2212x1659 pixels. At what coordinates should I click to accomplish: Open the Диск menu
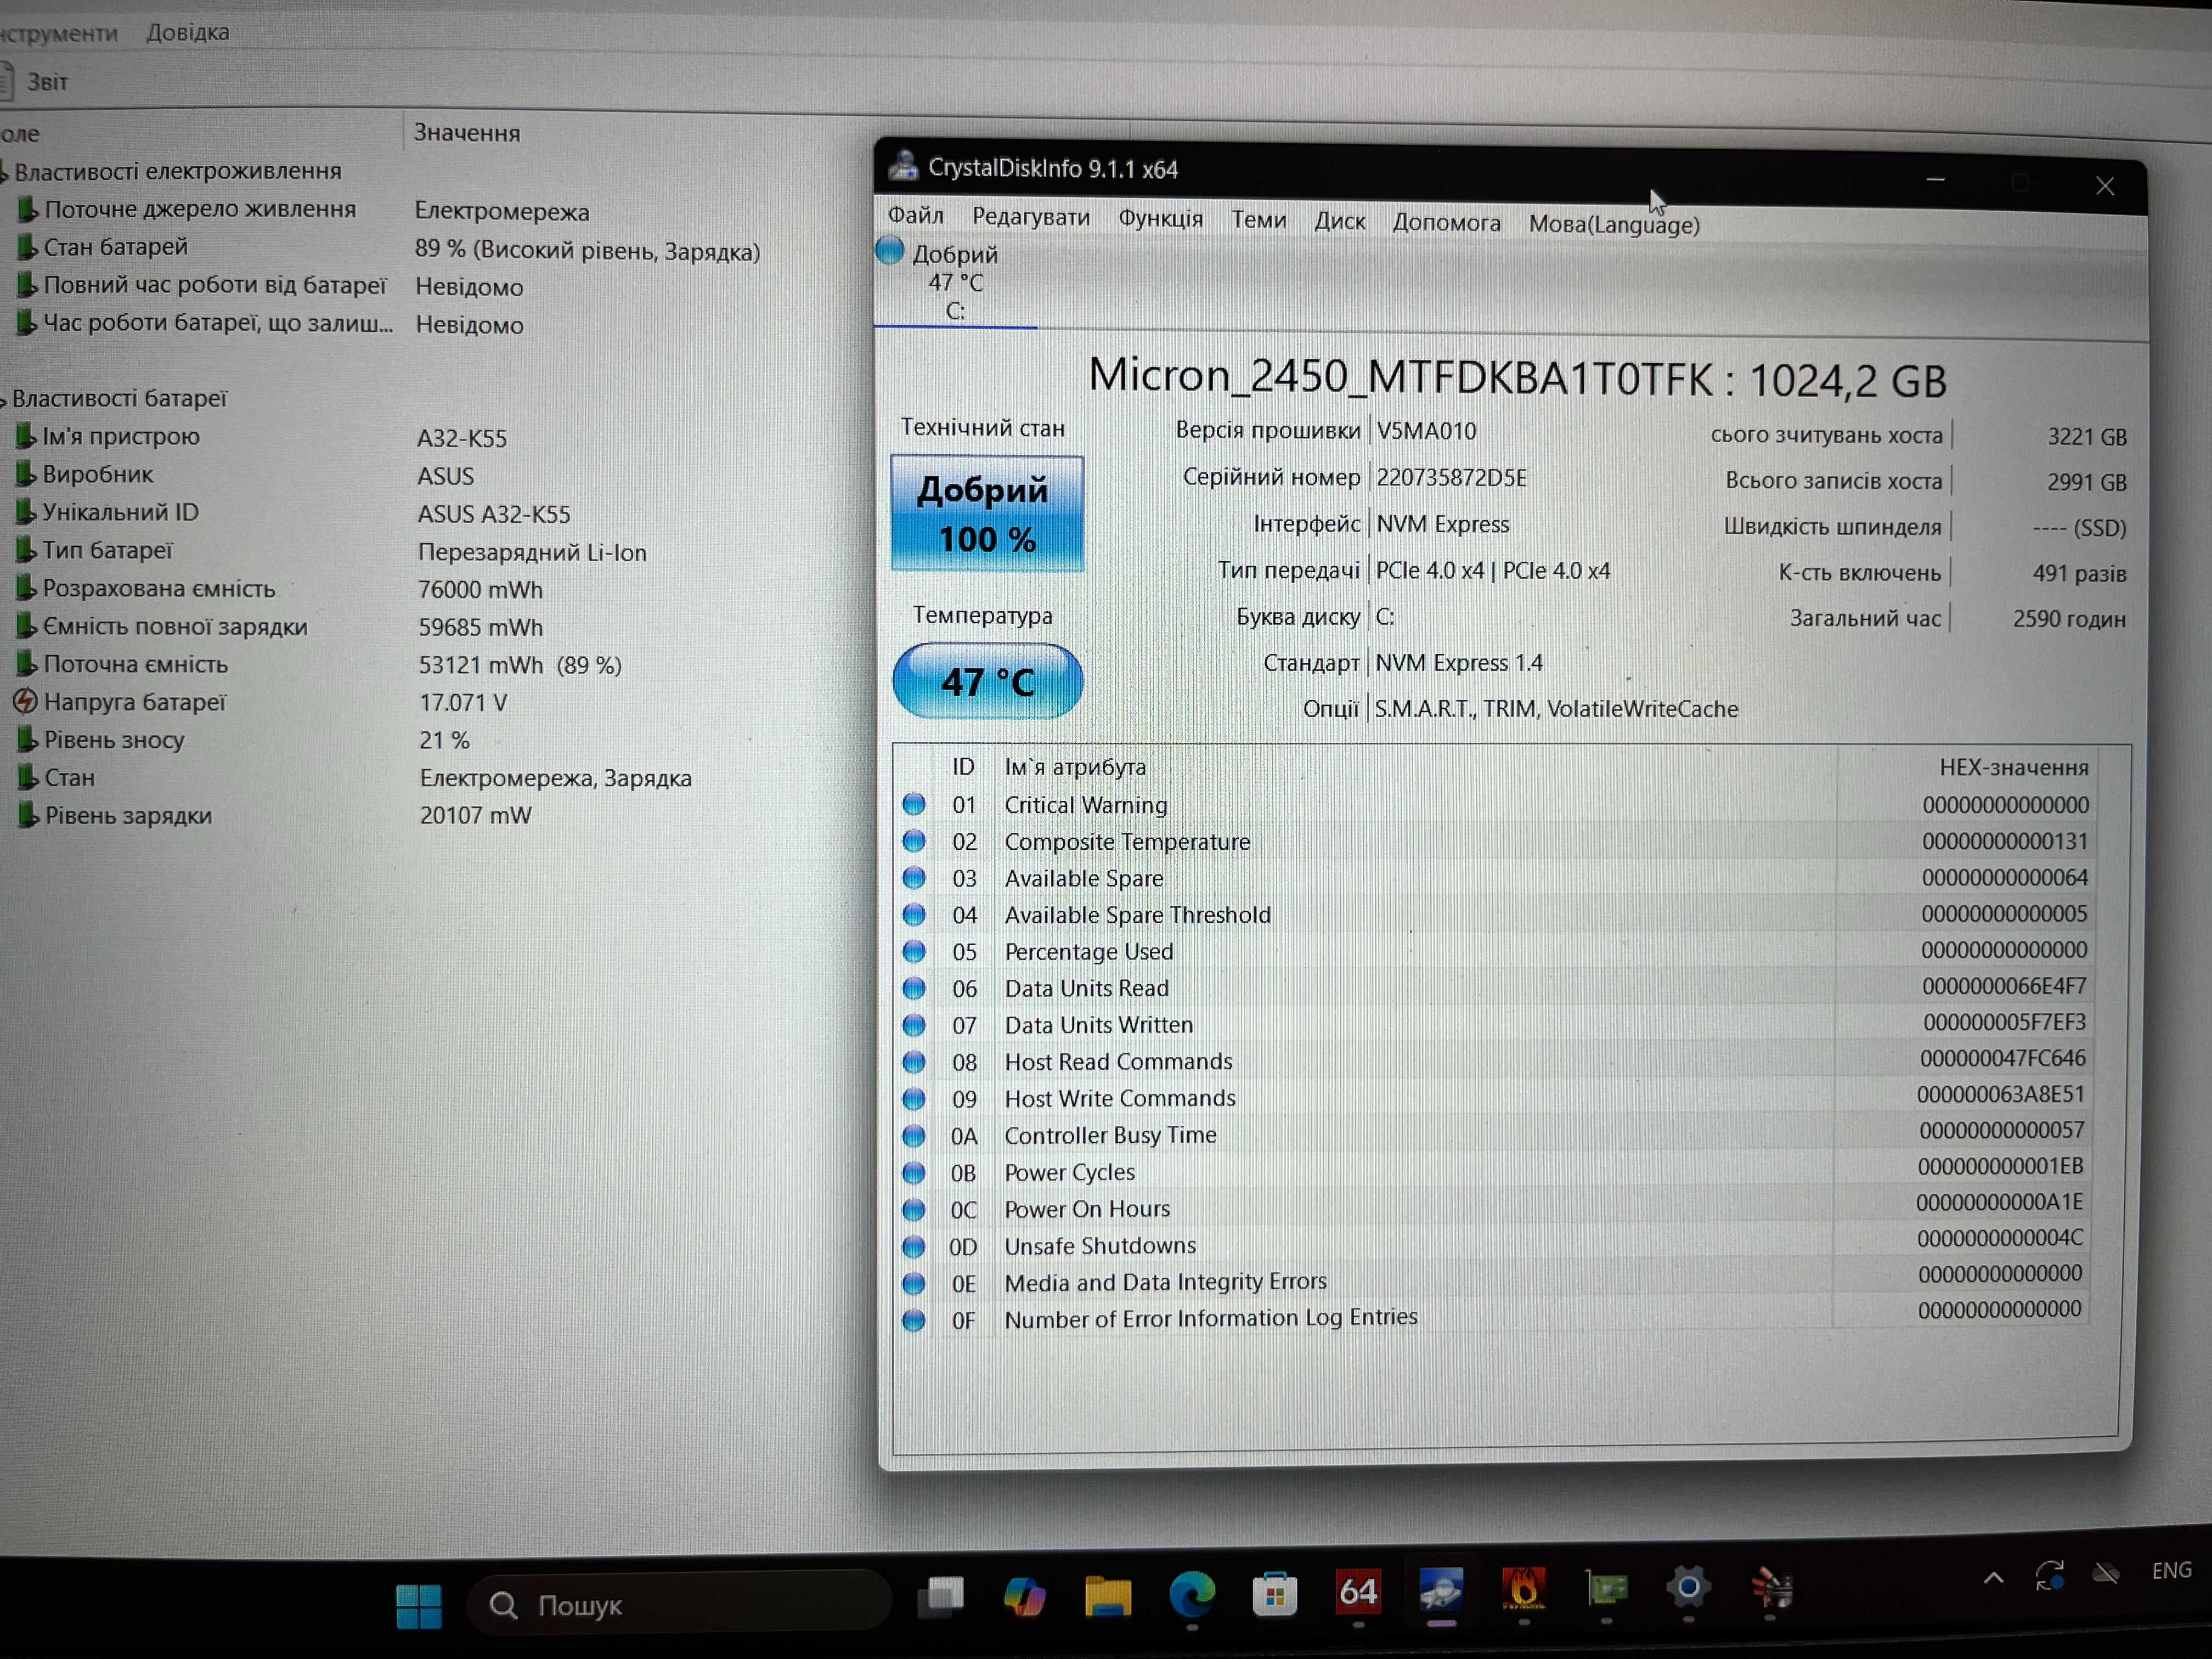point(1340,221)
